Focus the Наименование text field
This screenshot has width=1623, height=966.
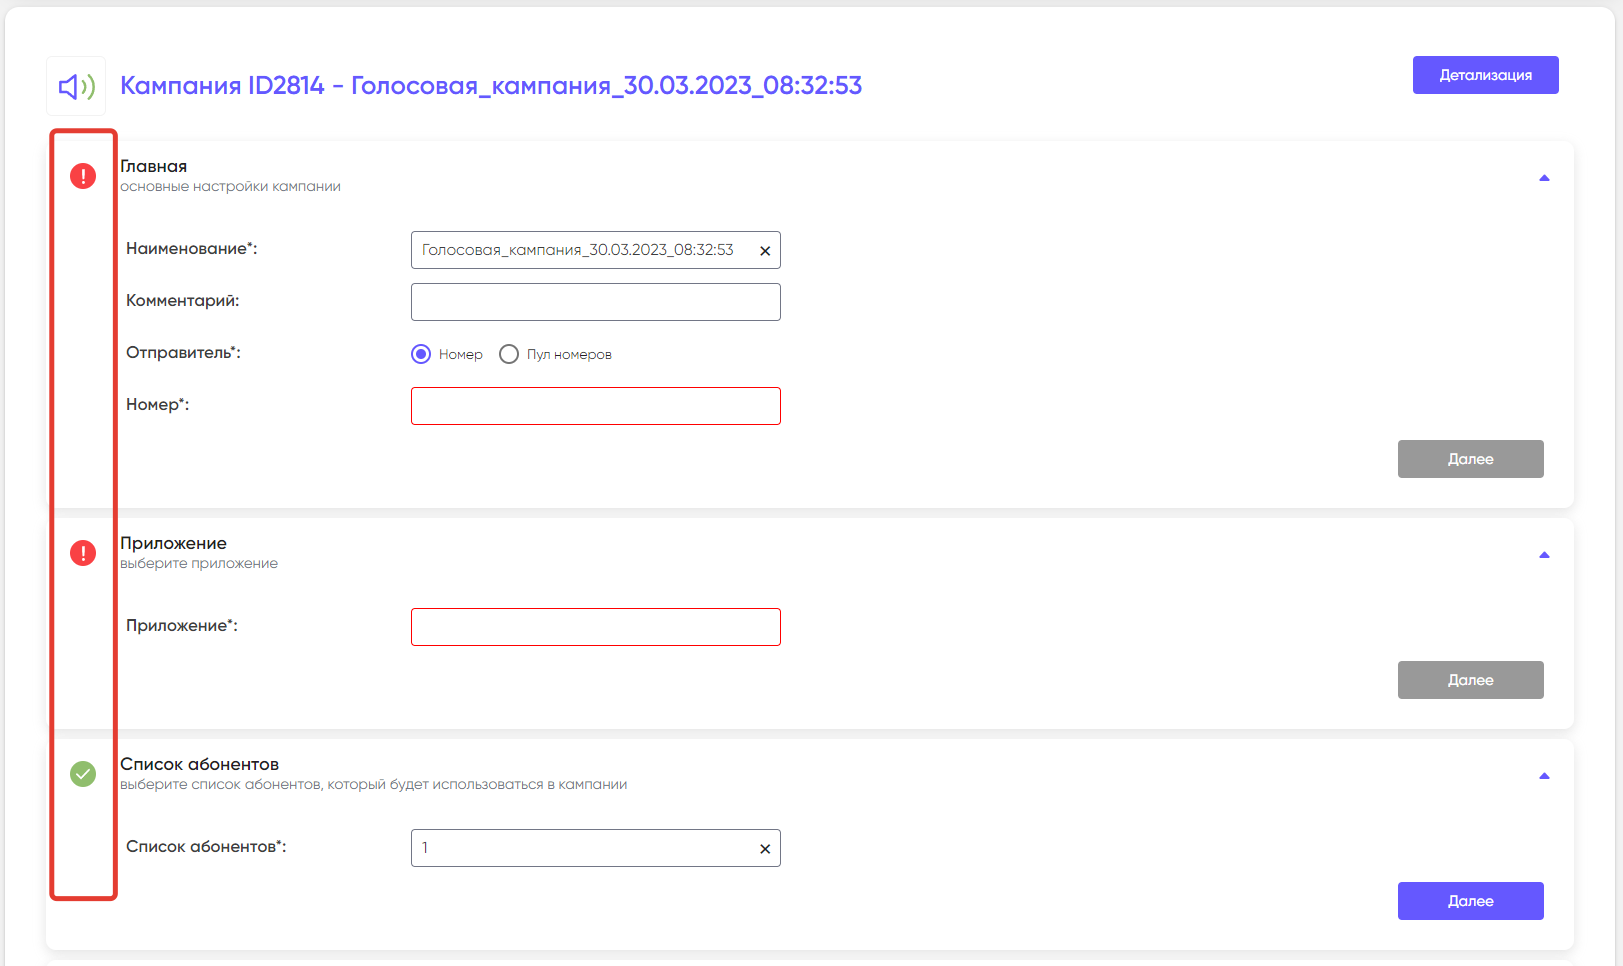coord(580,250)
